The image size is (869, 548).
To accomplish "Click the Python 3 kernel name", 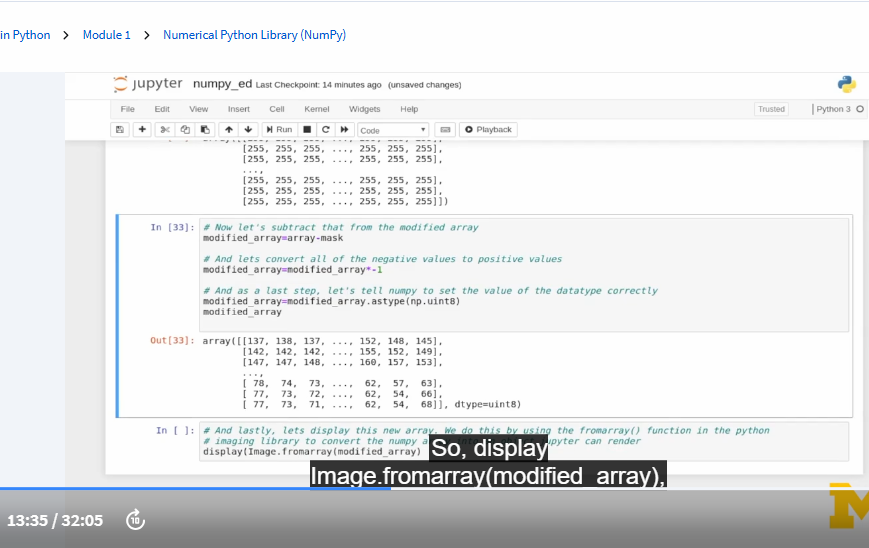I will [x=833, y=109].
